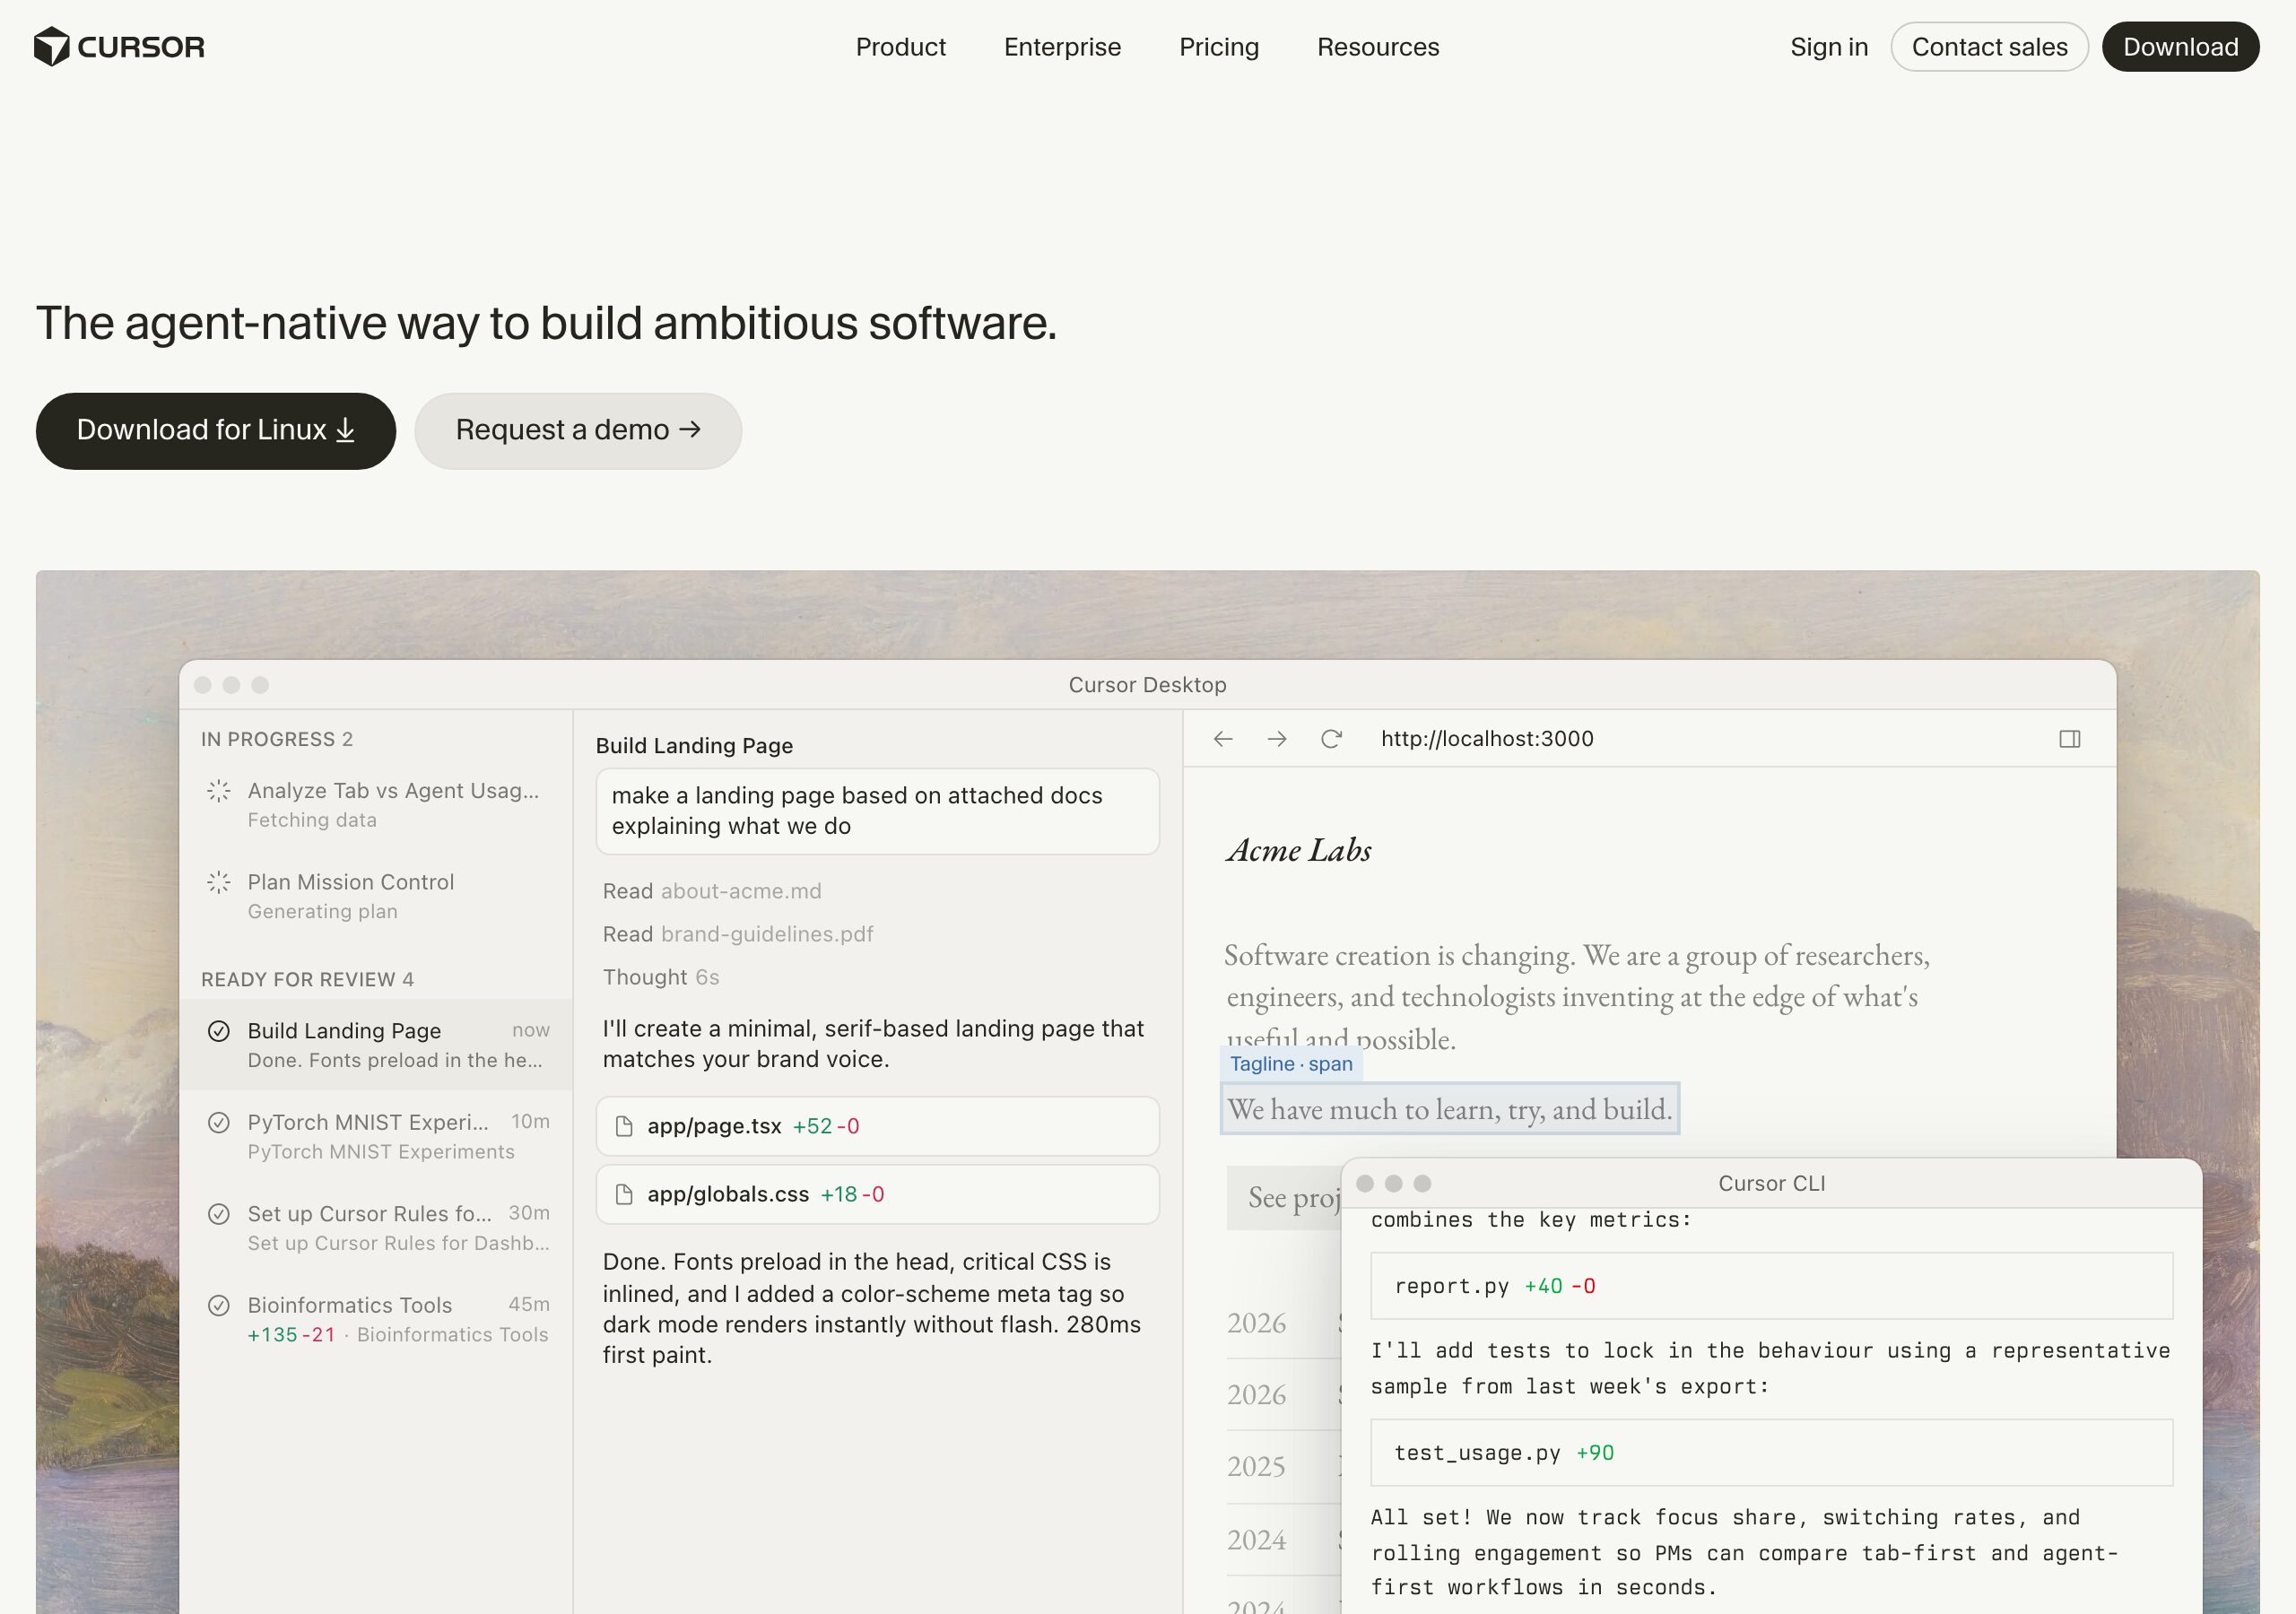The image size is (2296, 1614).
Task: Click Download for Linux
Action: tap(216, 430)
